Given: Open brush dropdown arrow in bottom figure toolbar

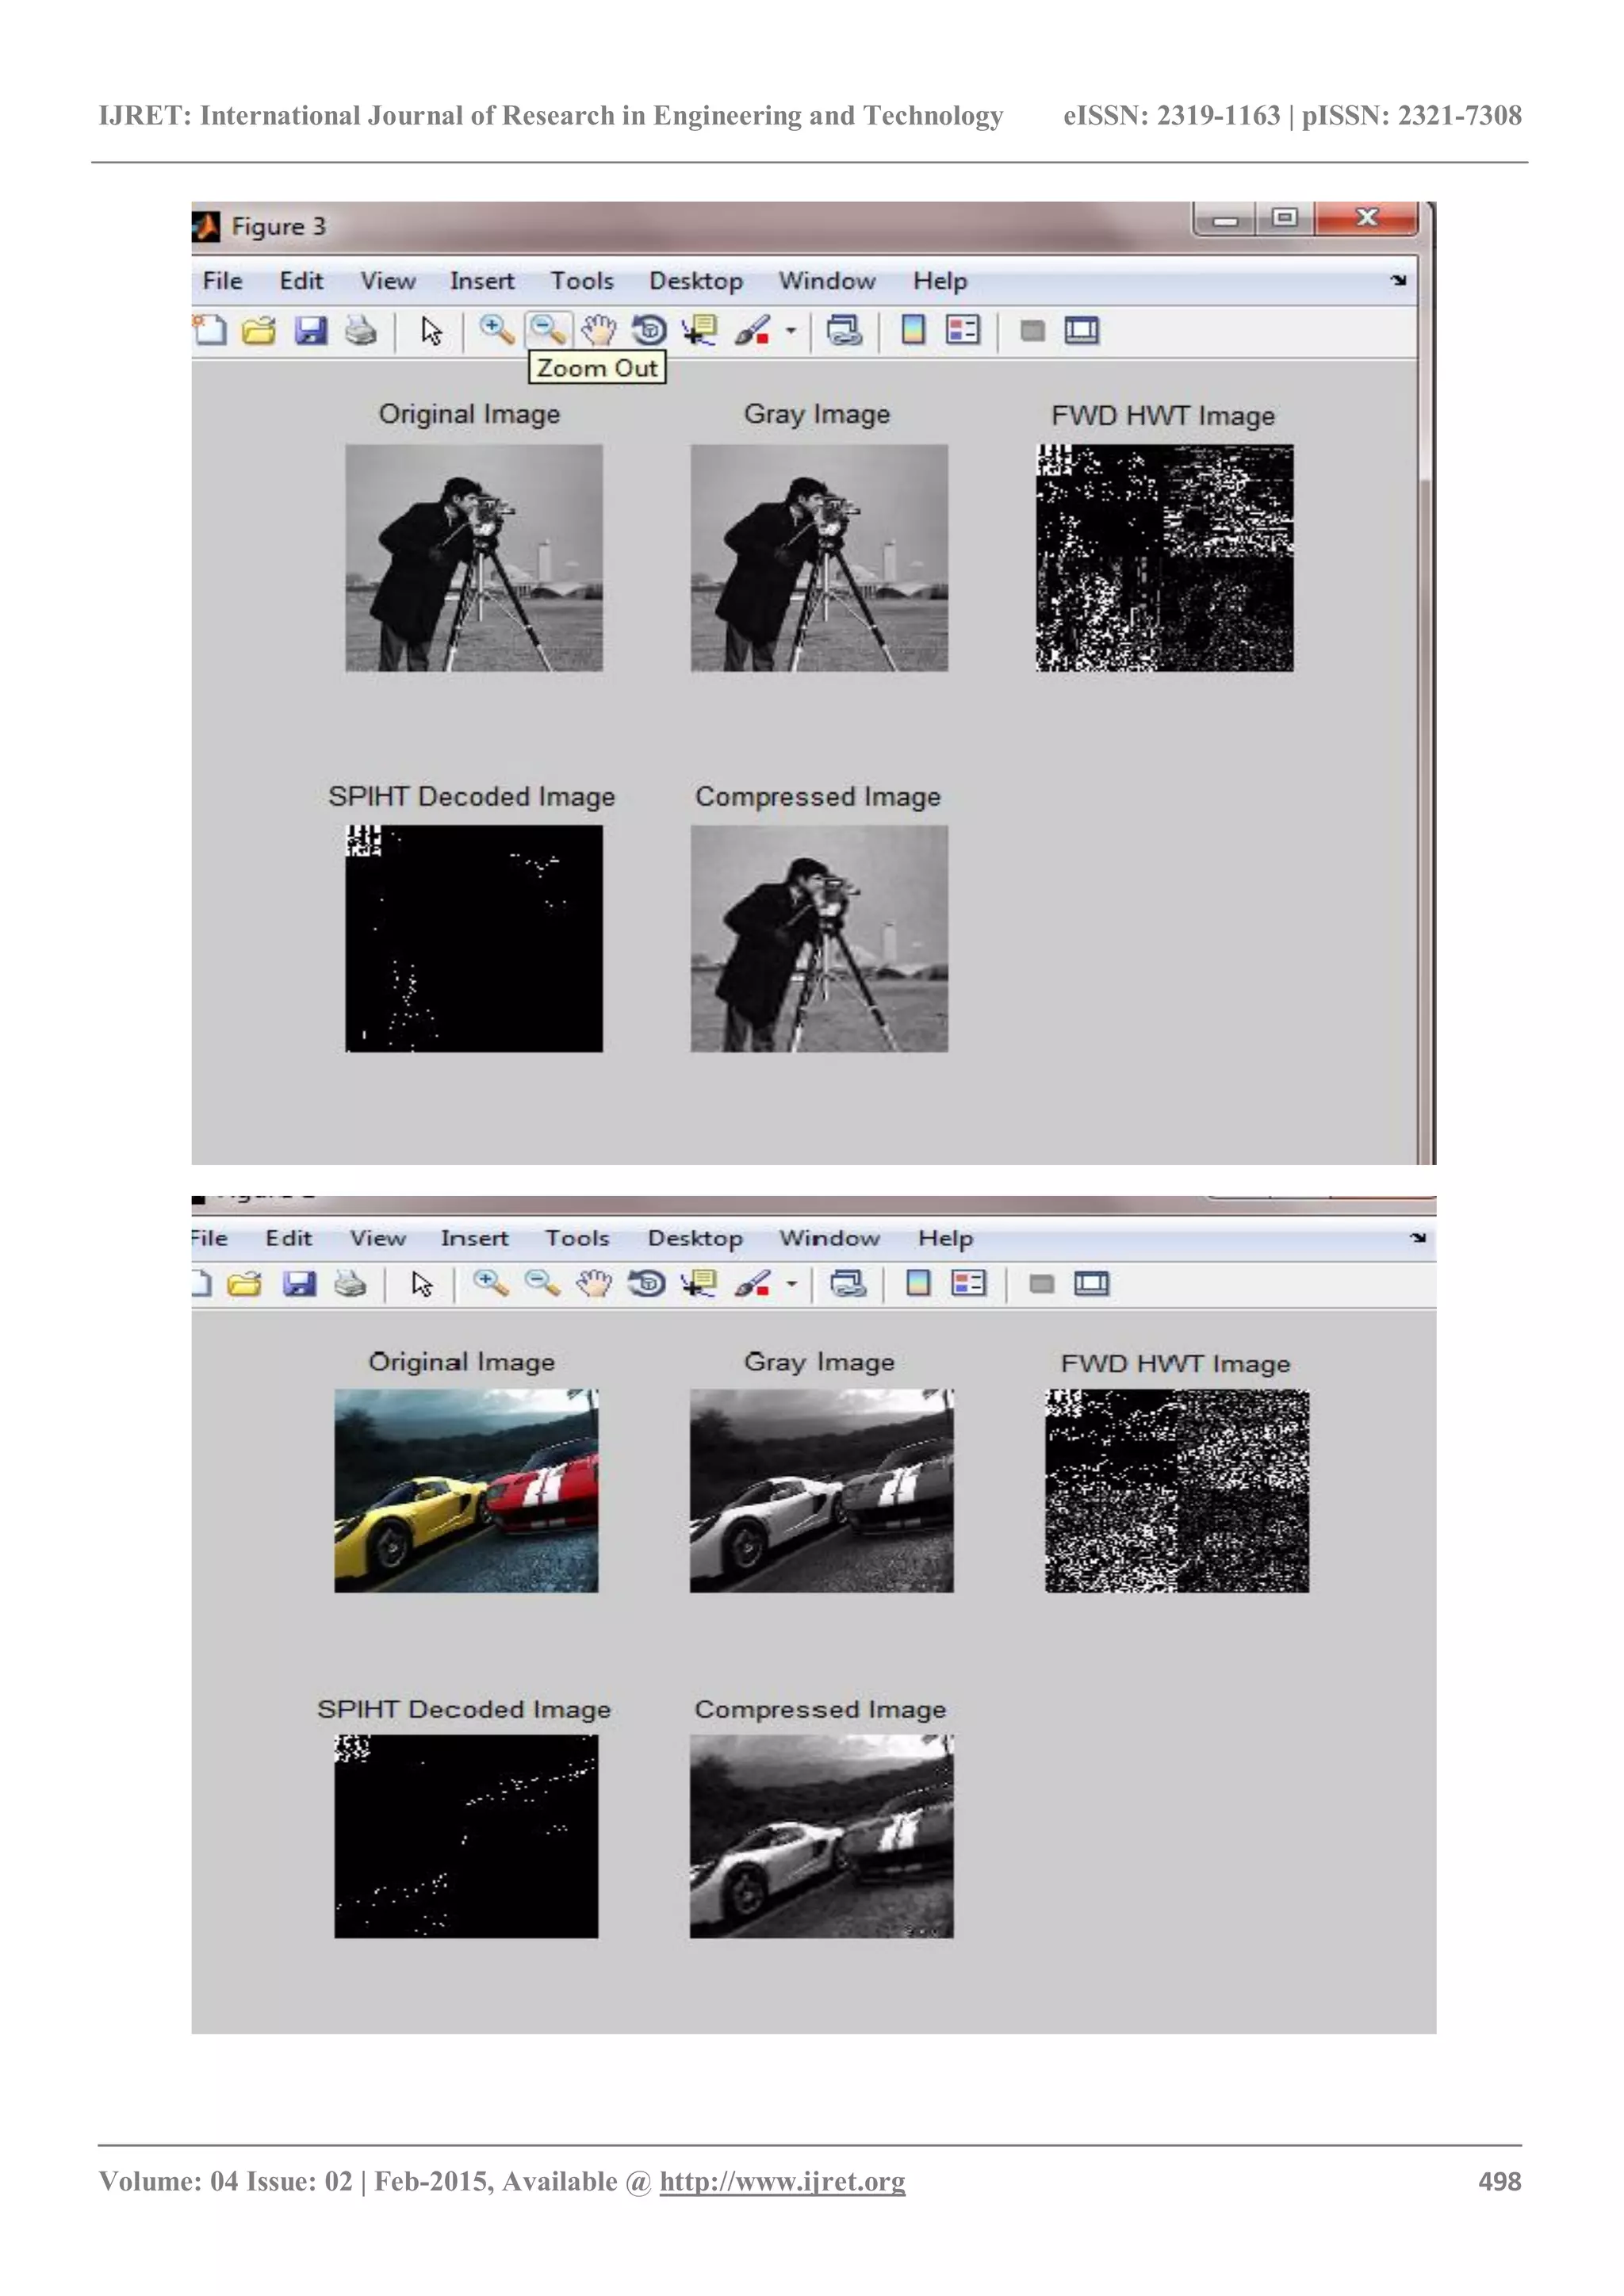Looking at the screenshot, I should 791,1283.
